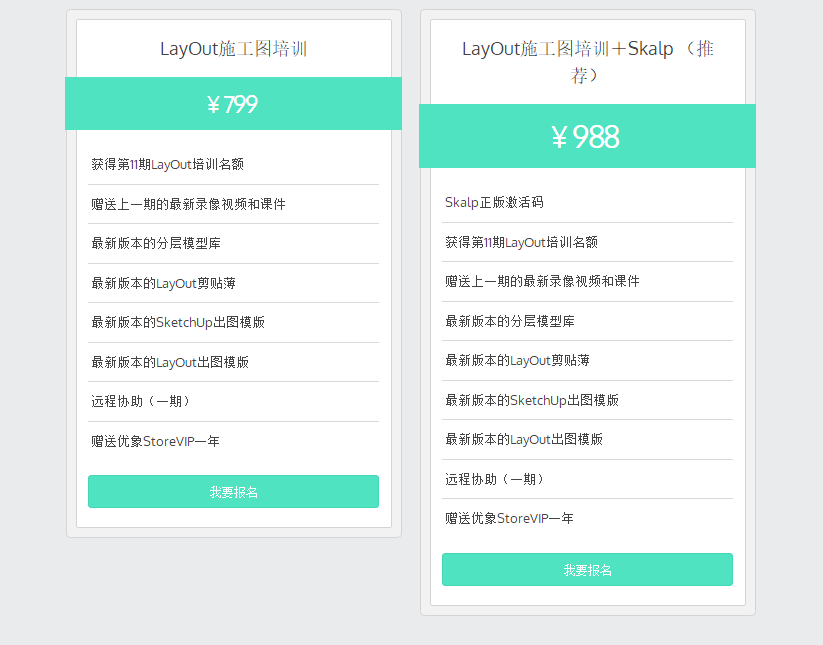Choose 最新版本的分层模型库 in the ¥799 plan
Screen dimensions: 823x645
tap(163, 244)
